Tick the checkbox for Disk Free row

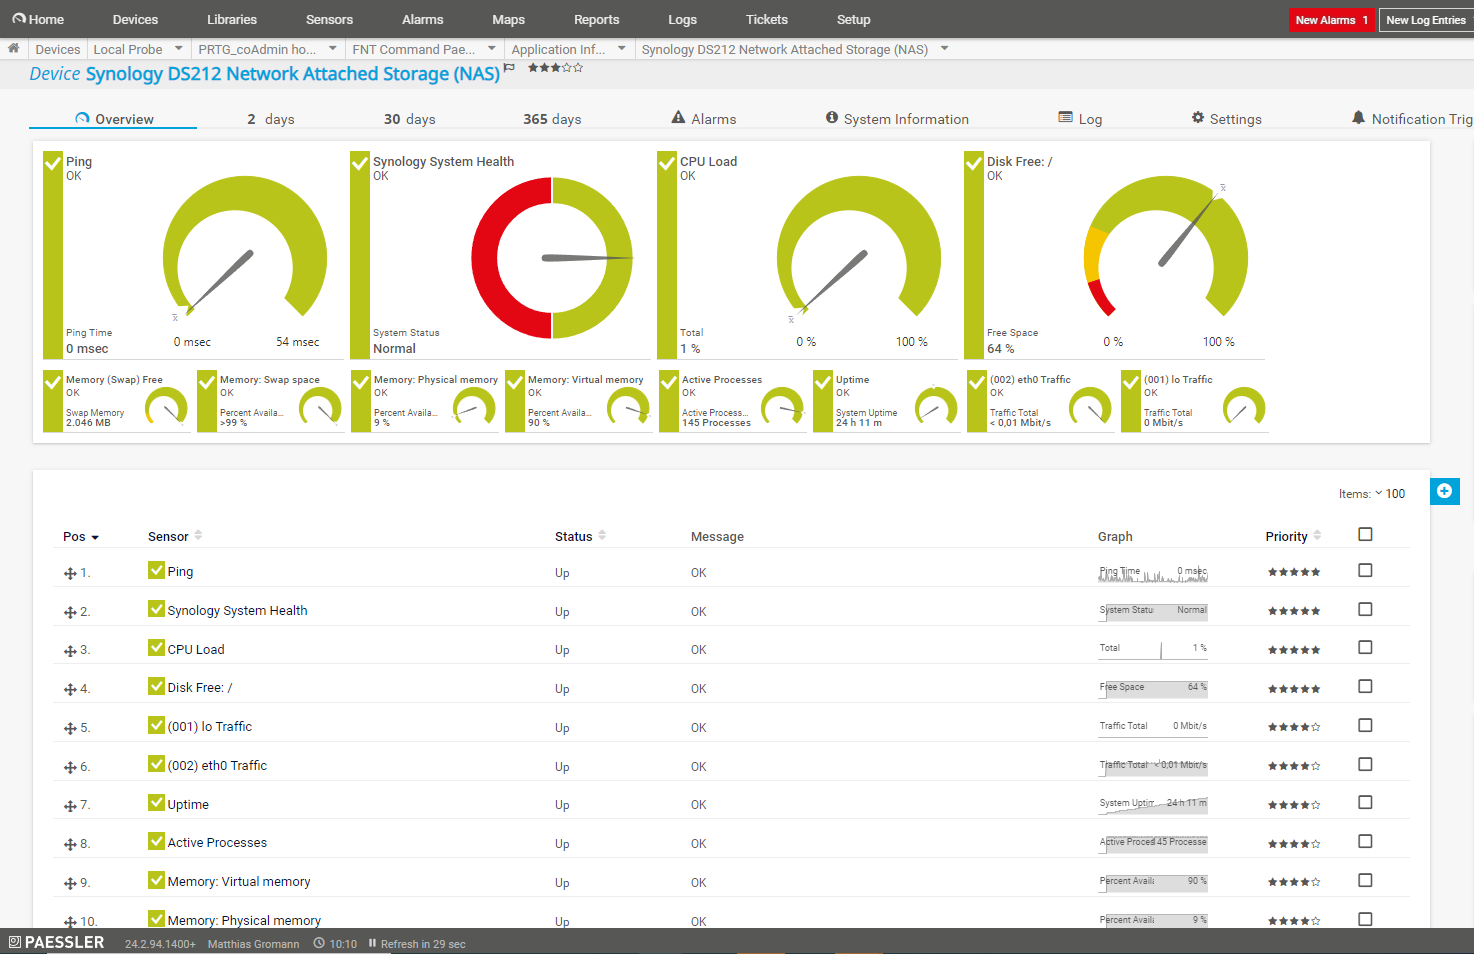pos(1365,686)
